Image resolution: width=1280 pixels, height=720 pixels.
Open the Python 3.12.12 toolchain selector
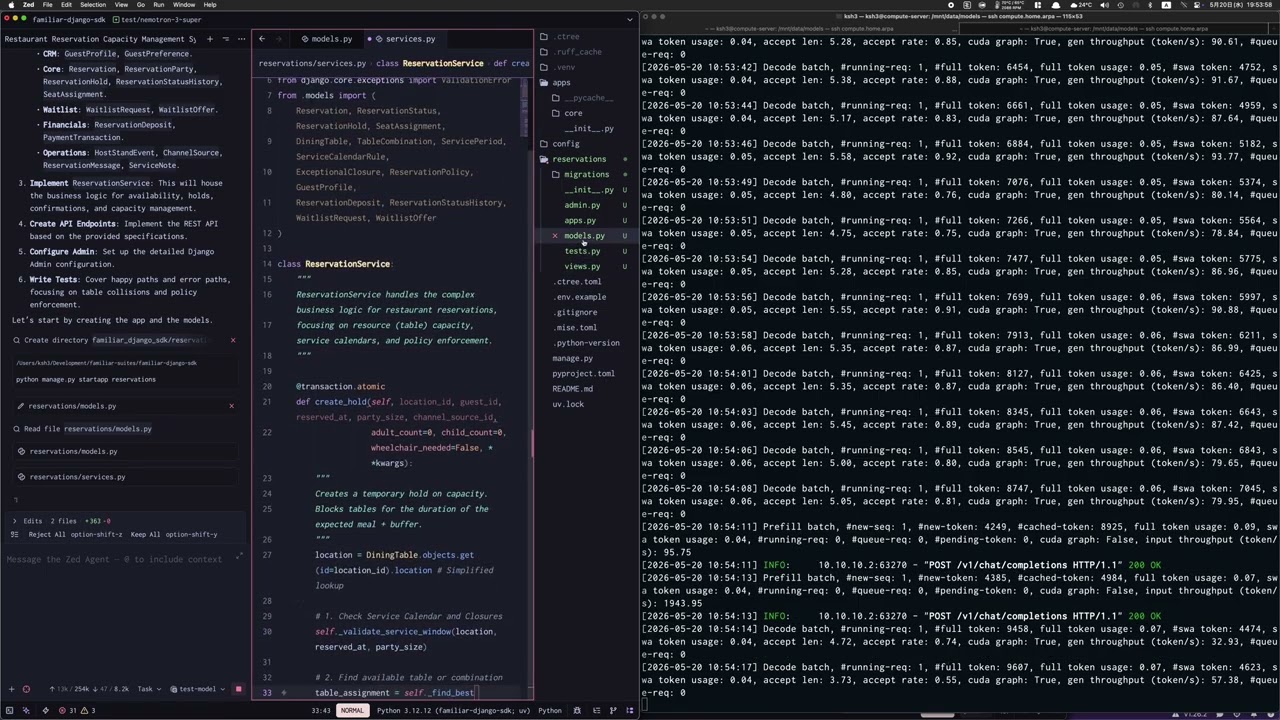(453, 711)
